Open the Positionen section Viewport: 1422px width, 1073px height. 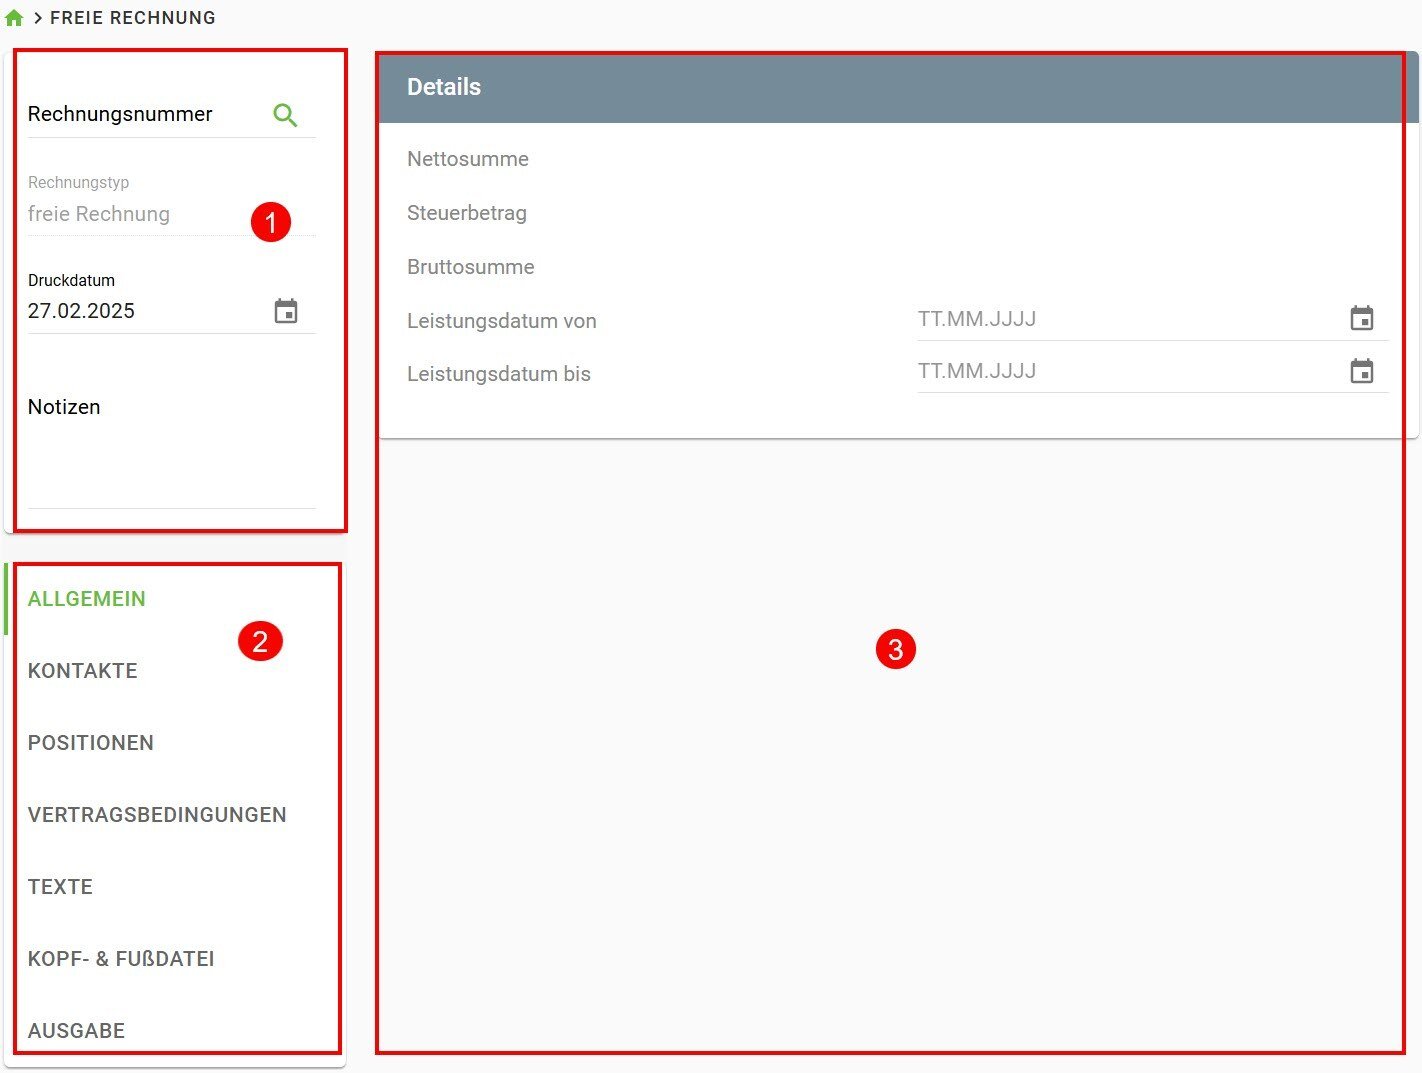coord(91,743)
